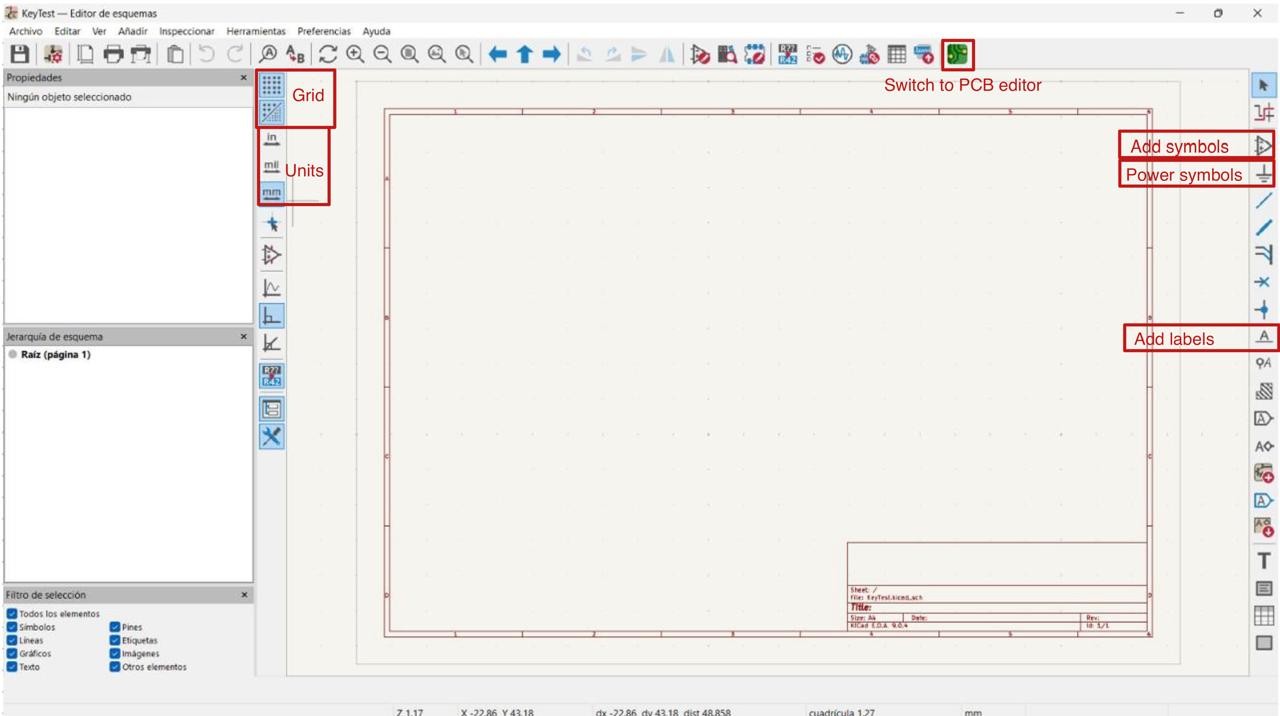Open the simulator icon in top toolbar
The width and height of the screenshot is (1280, 716).
pyautogui.click(x=842, y=54)
